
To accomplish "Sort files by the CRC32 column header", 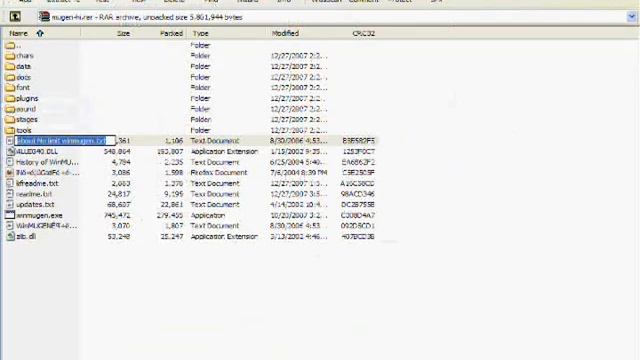I will (363, 33).
